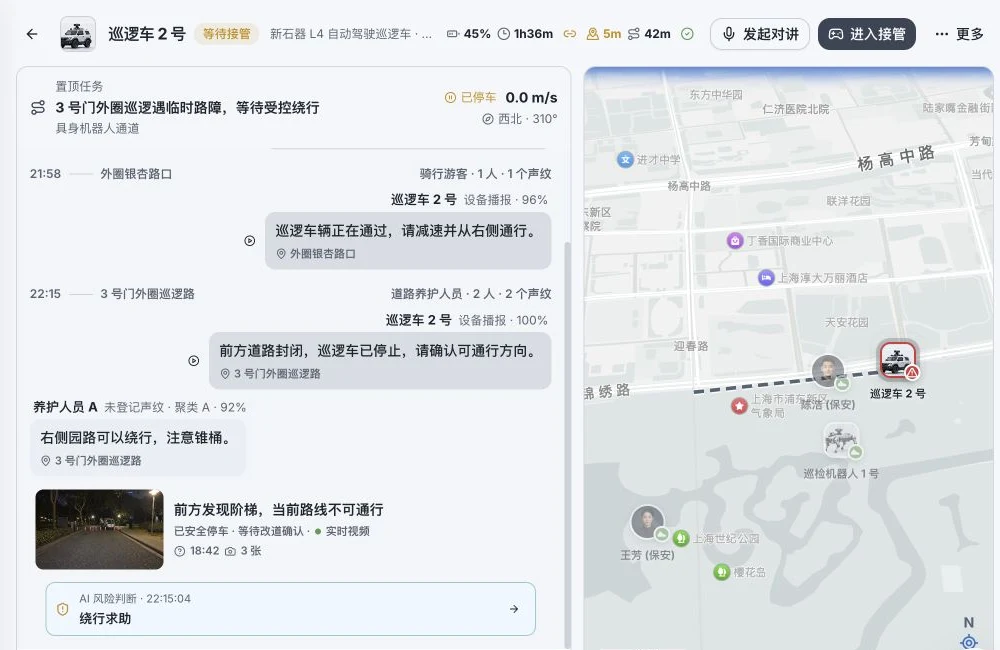This screenshot has height=650, width=1000.
Task: Click the red star 气象局 map pin
Action: (x=739, y=406)
